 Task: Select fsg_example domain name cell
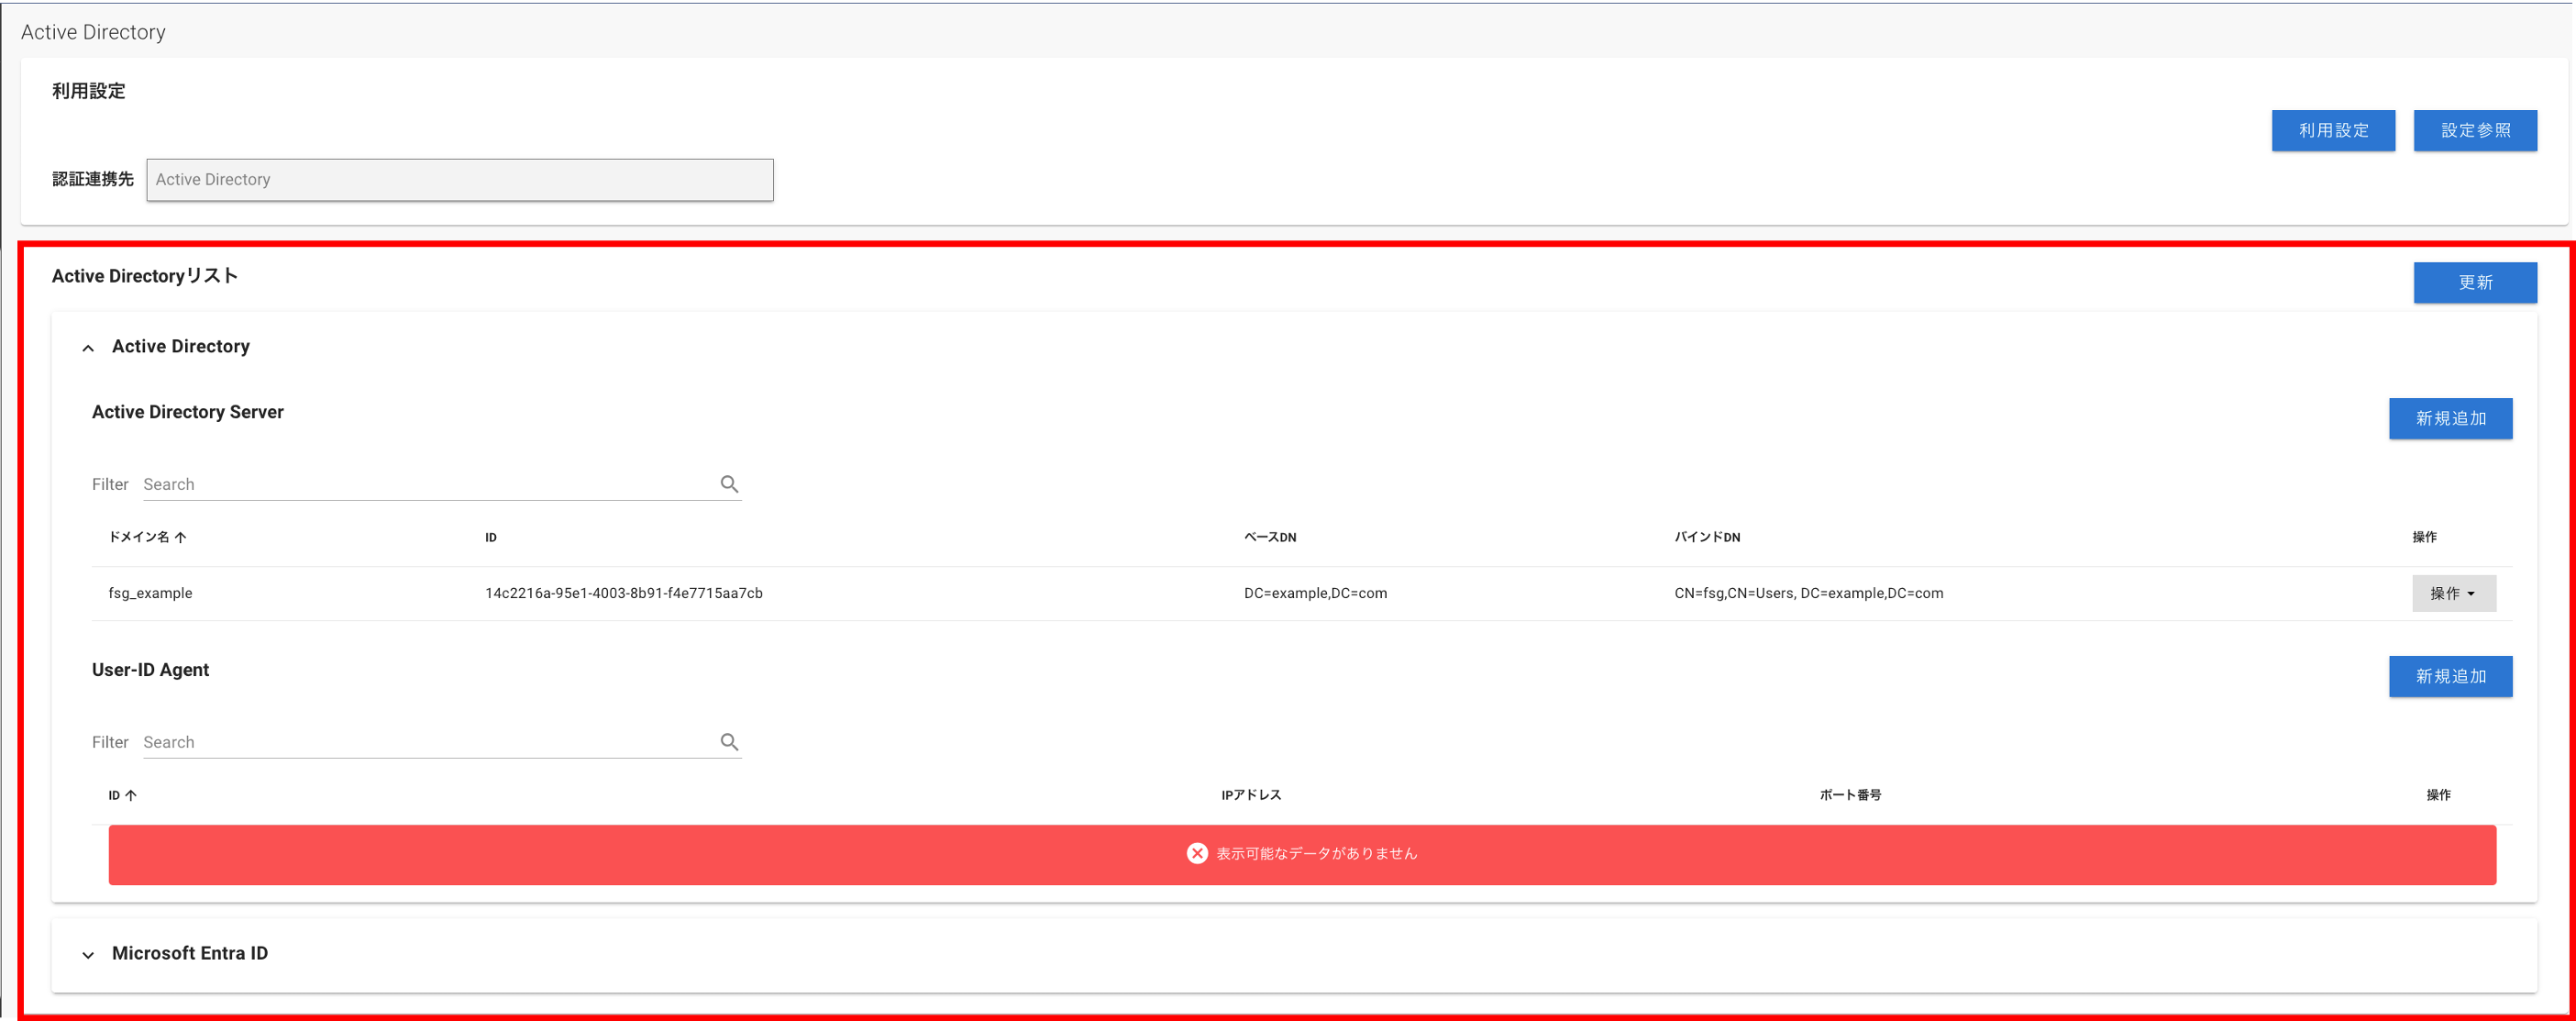[x=150, y=593]
